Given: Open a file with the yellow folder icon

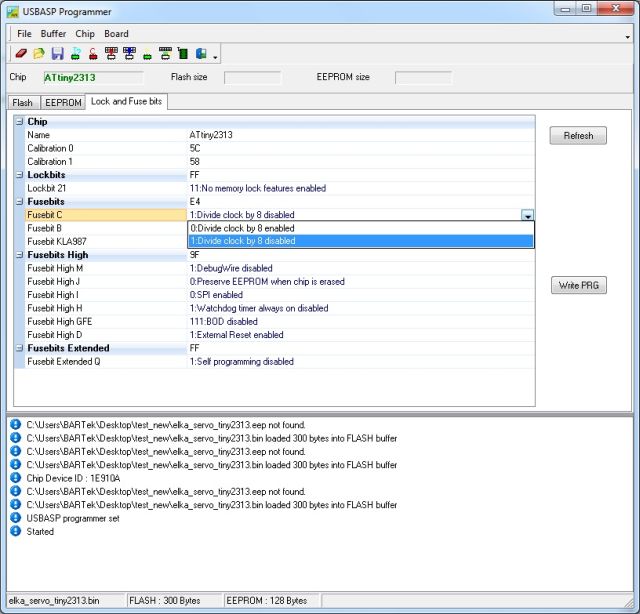Looking at the screenshot, I should 39,54.
